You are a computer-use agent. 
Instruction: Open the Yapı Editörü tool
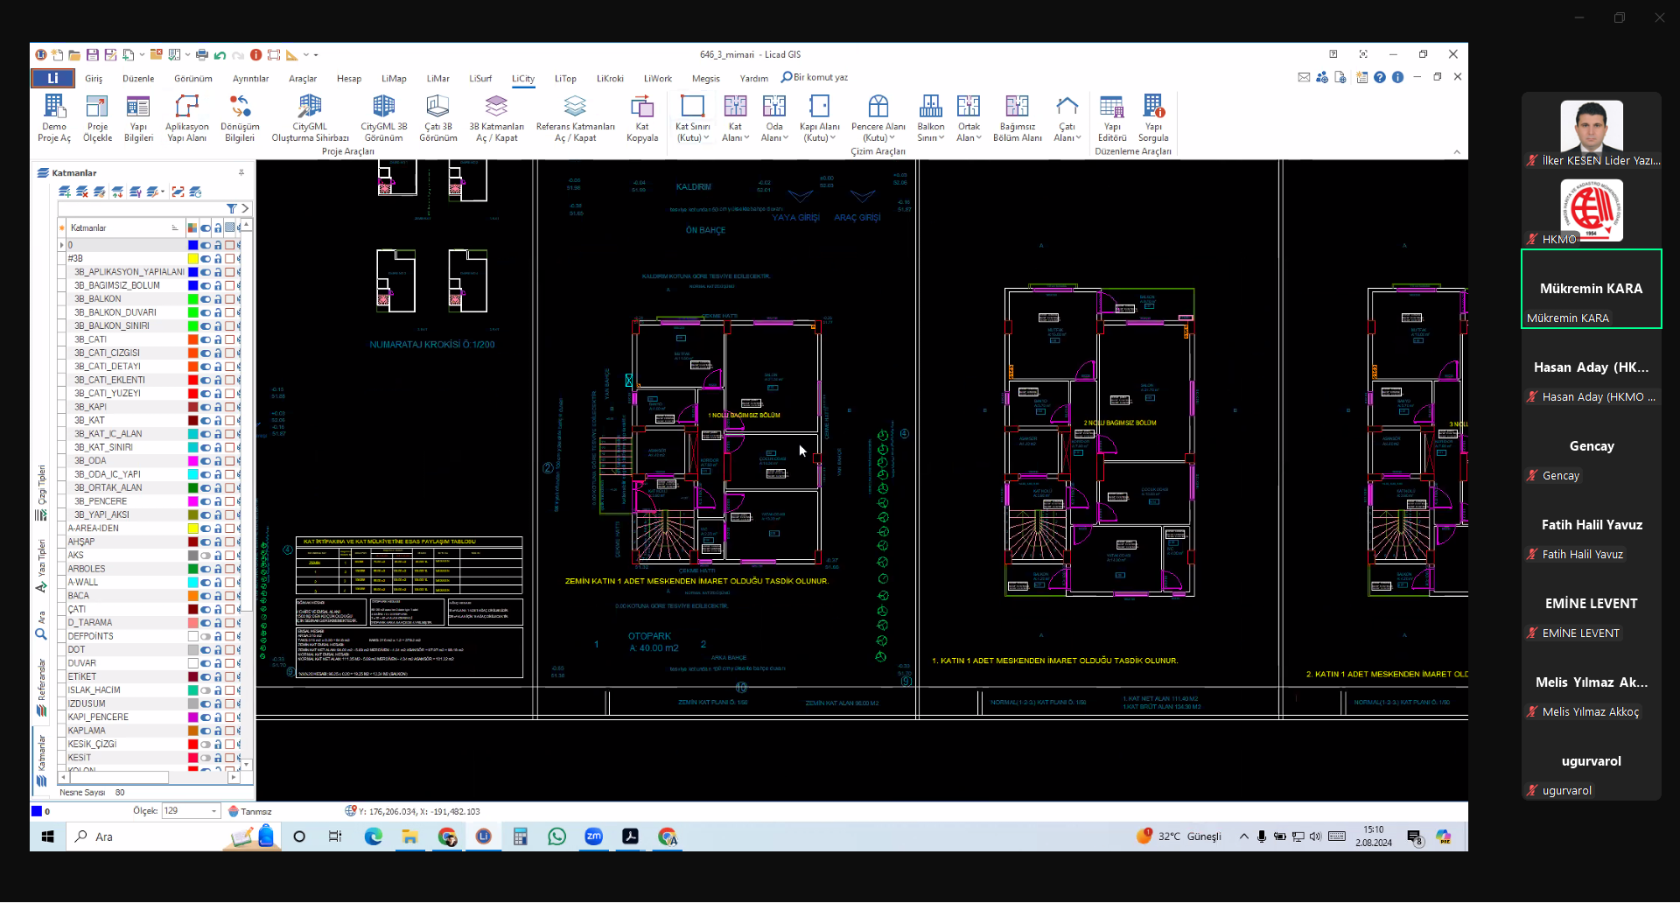(1112, 118)
